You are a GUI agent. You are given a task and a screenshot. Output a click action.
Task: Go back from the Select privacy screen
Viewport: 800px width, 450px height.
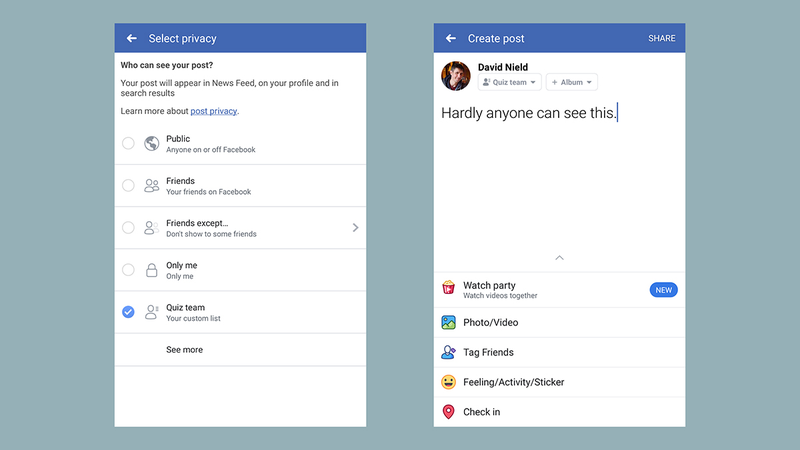(132, 38)
